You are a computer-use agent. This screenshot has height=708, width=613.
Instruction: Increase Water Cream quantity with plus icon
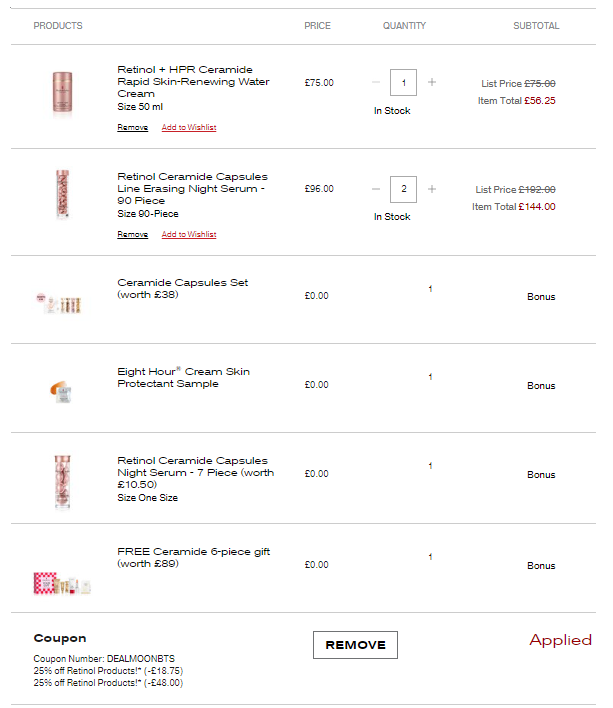432,82
